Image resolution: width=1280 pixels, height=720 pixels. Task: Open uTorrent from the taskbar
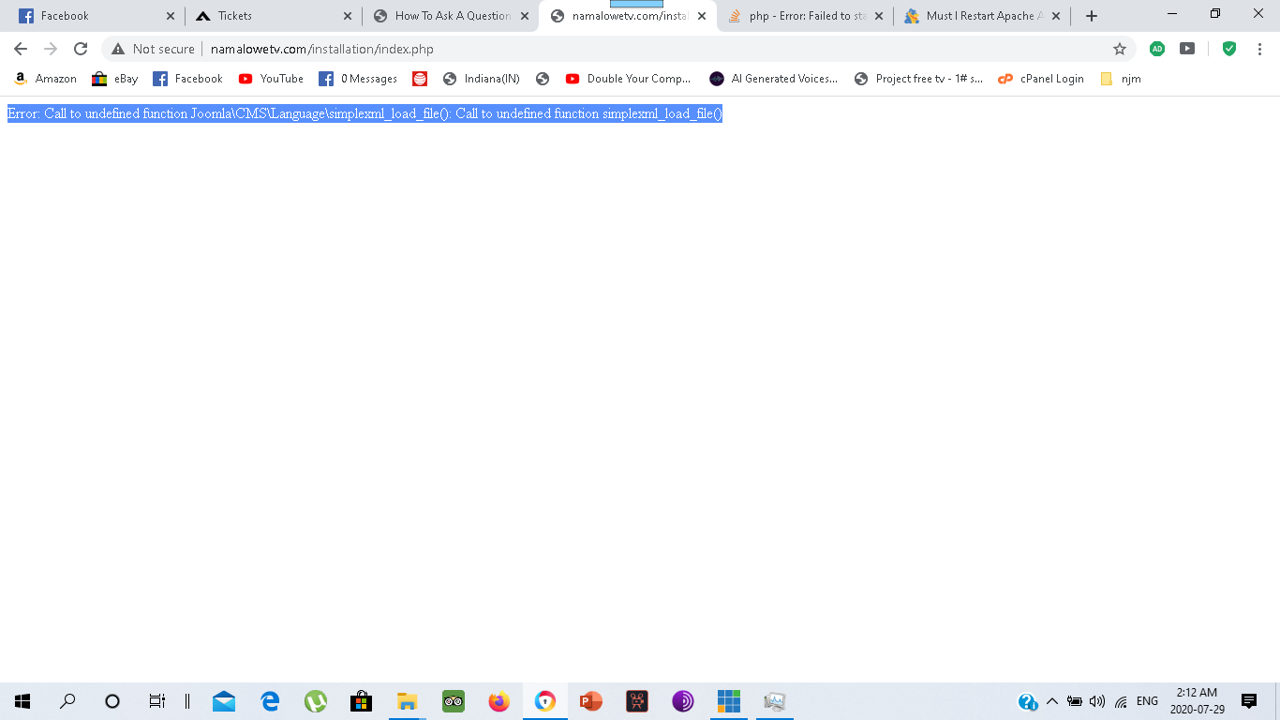click(x=316, y=701)
